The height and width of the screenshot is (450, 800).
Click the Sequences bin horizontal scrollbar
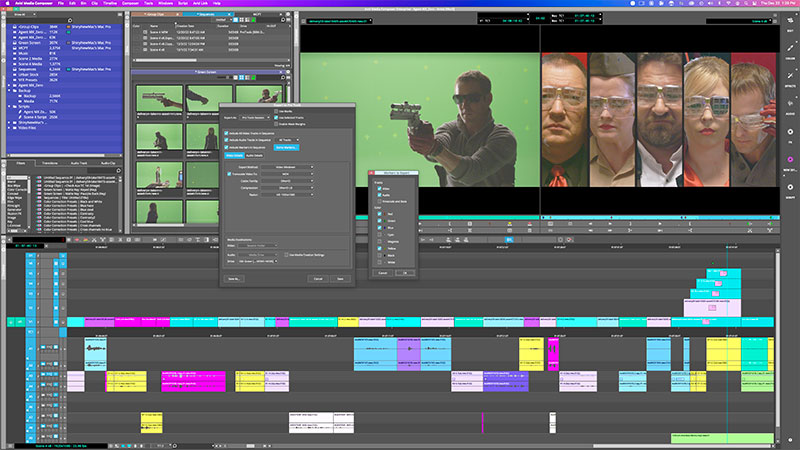166,60
